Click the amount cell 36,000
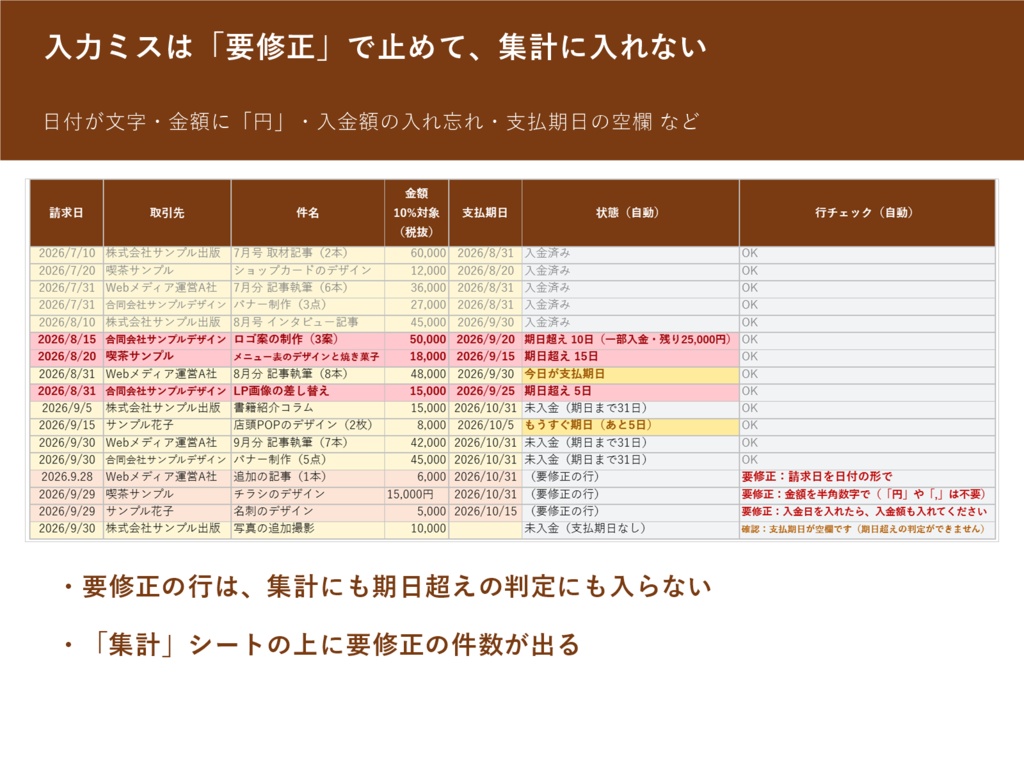Viewport: 1024px width, 768px height. (417, 287)
